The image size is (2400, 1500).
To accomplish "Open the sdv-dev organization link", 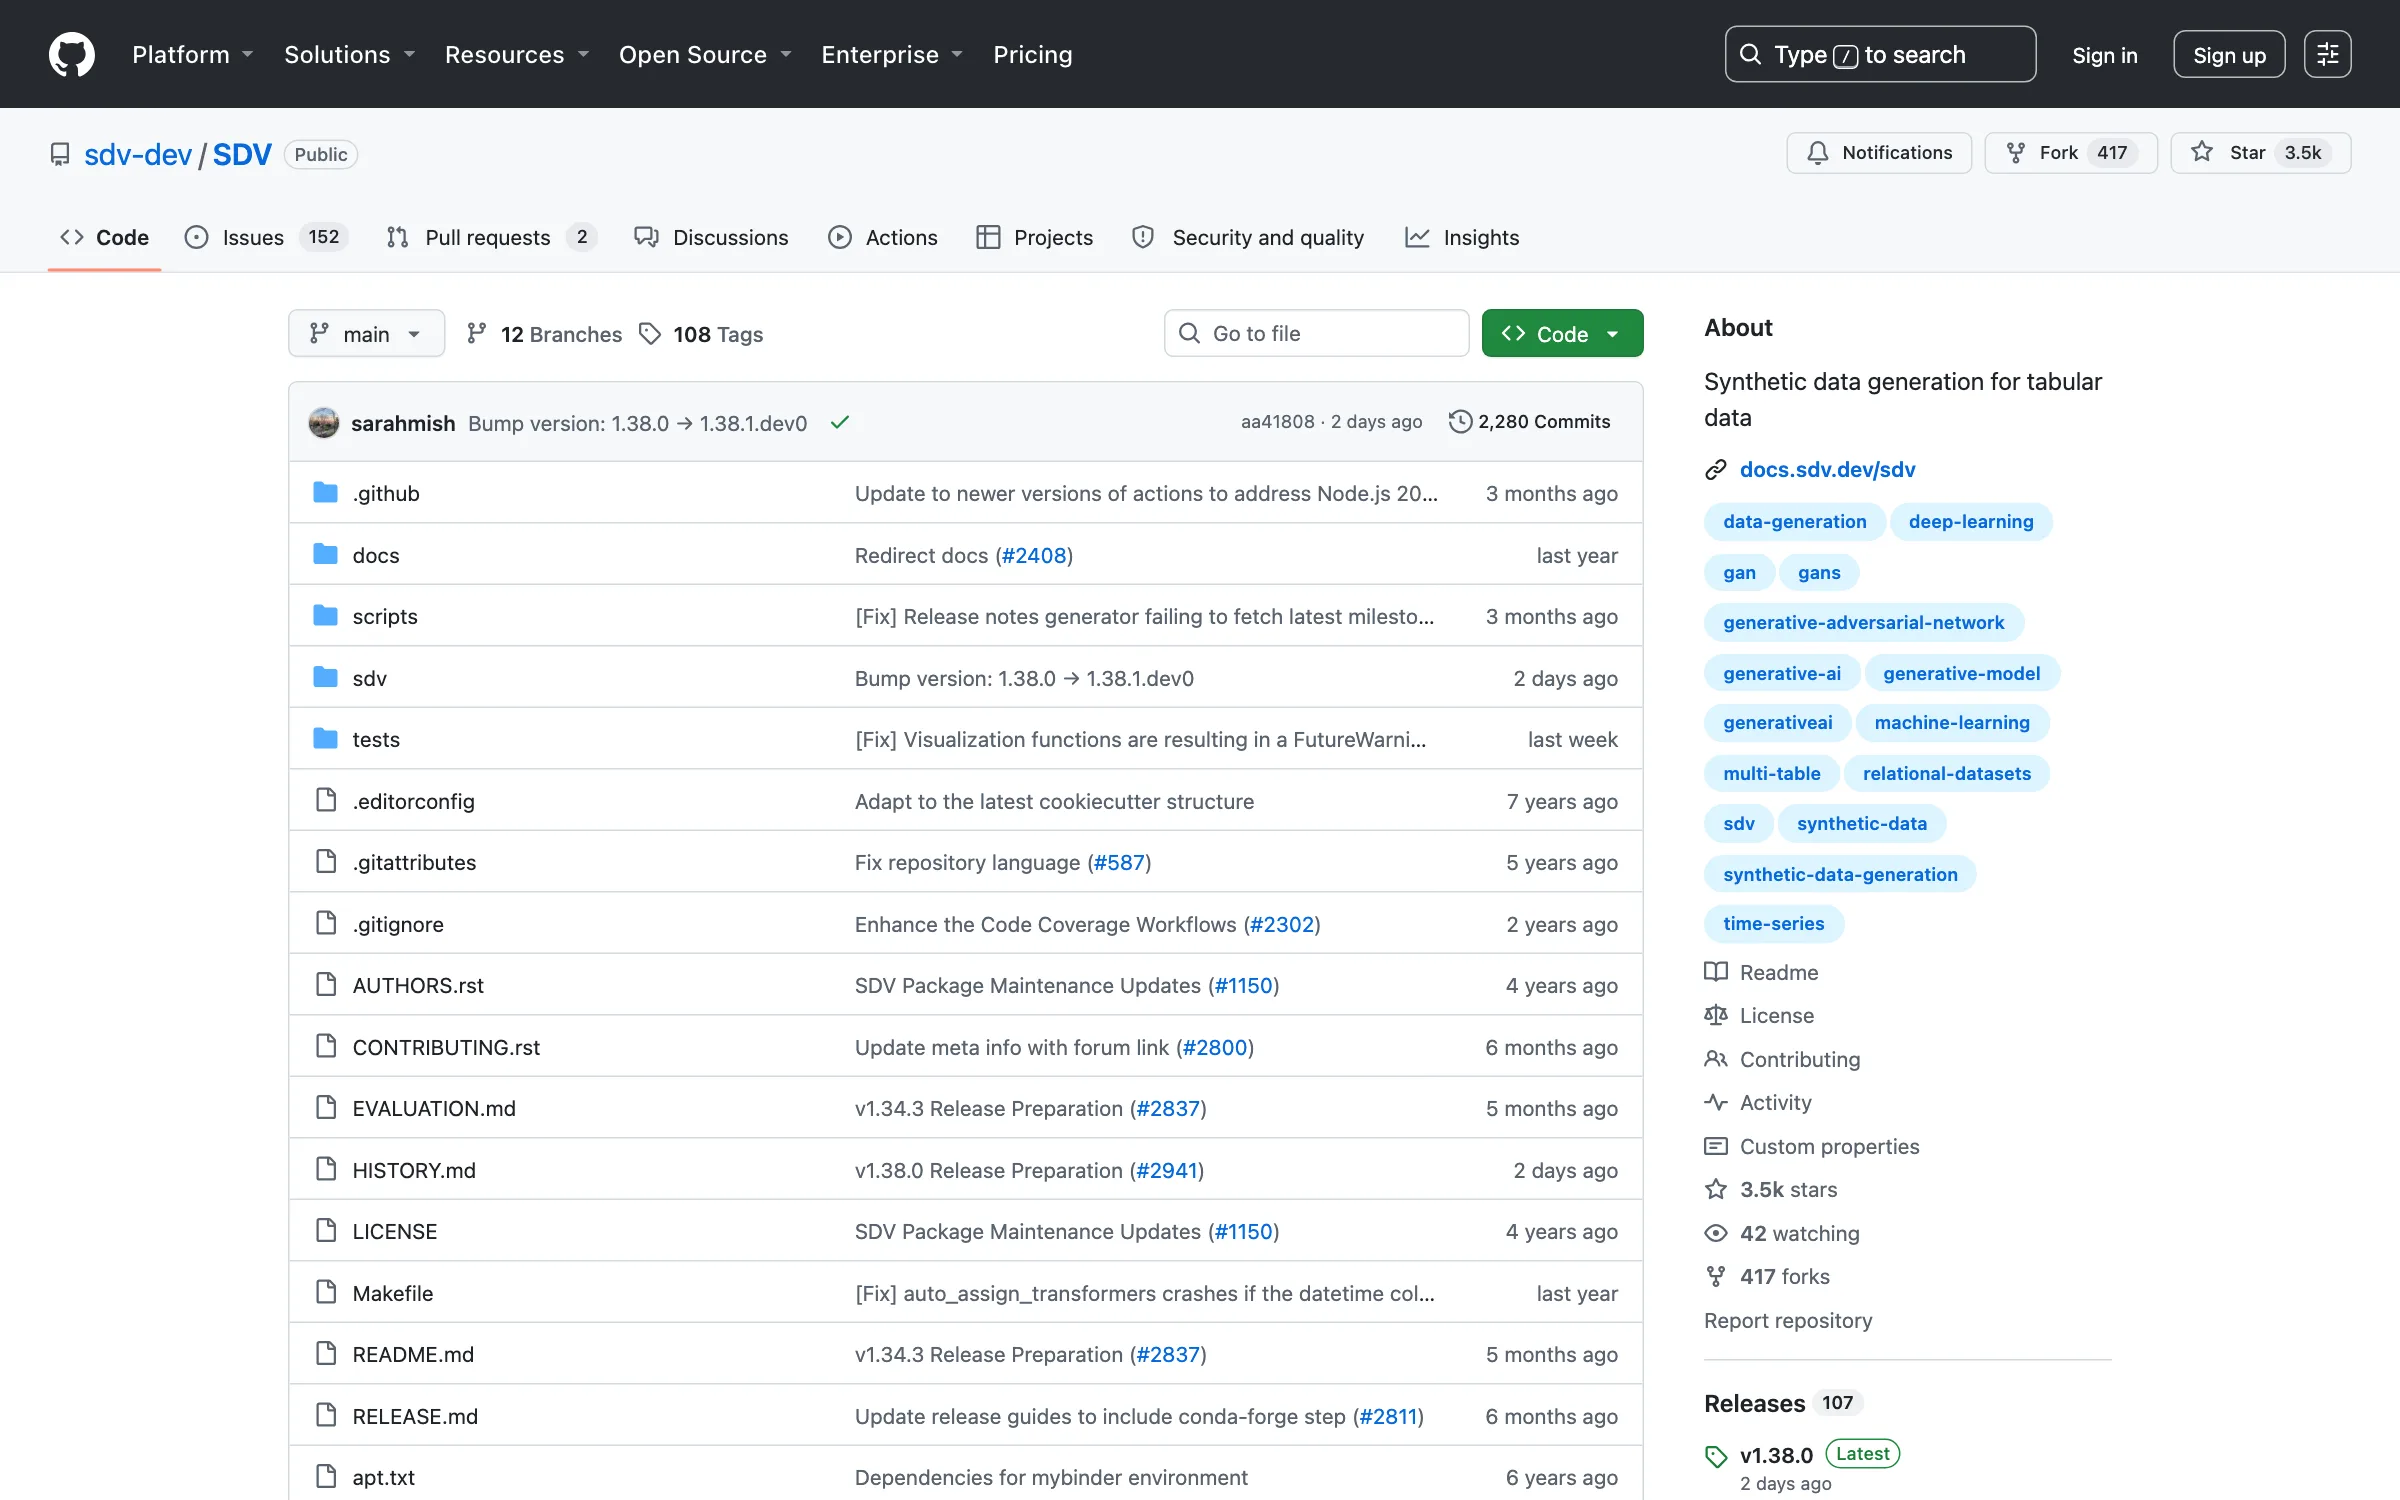I will (138, 155).
